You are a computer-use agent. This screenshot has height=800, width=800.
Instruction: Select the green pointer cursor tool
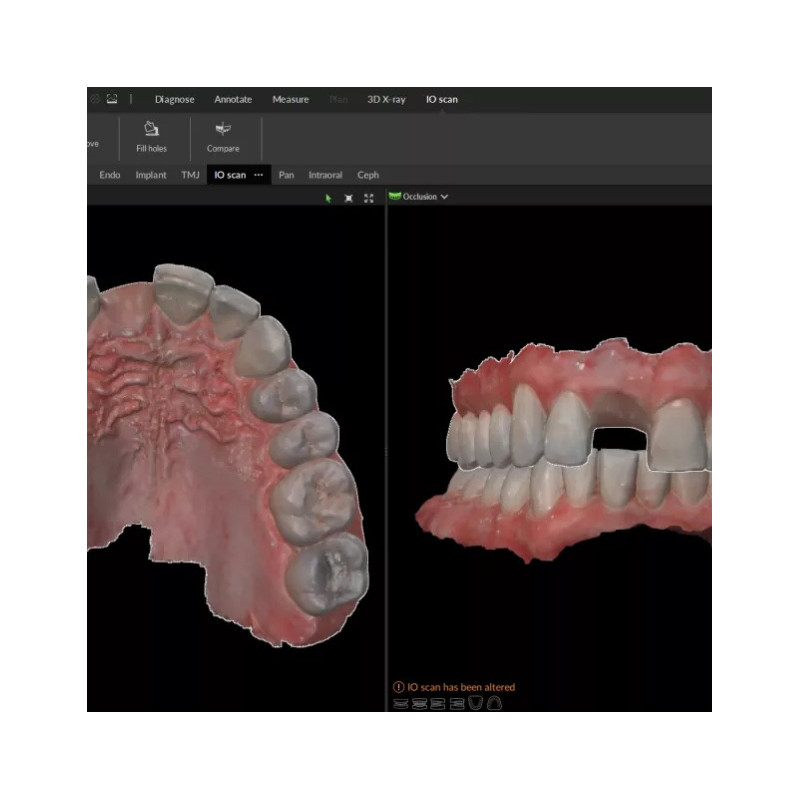(x=328, y=198)
